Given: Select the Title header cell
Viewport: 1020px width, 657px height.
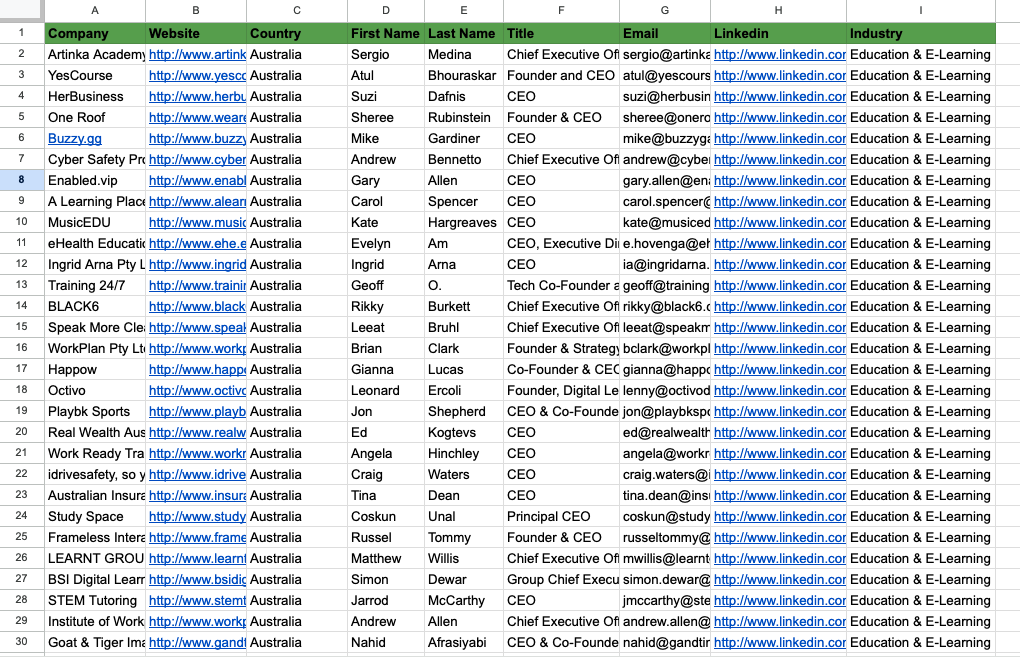Looking at the screenshot, I should (x=561, y=33).
